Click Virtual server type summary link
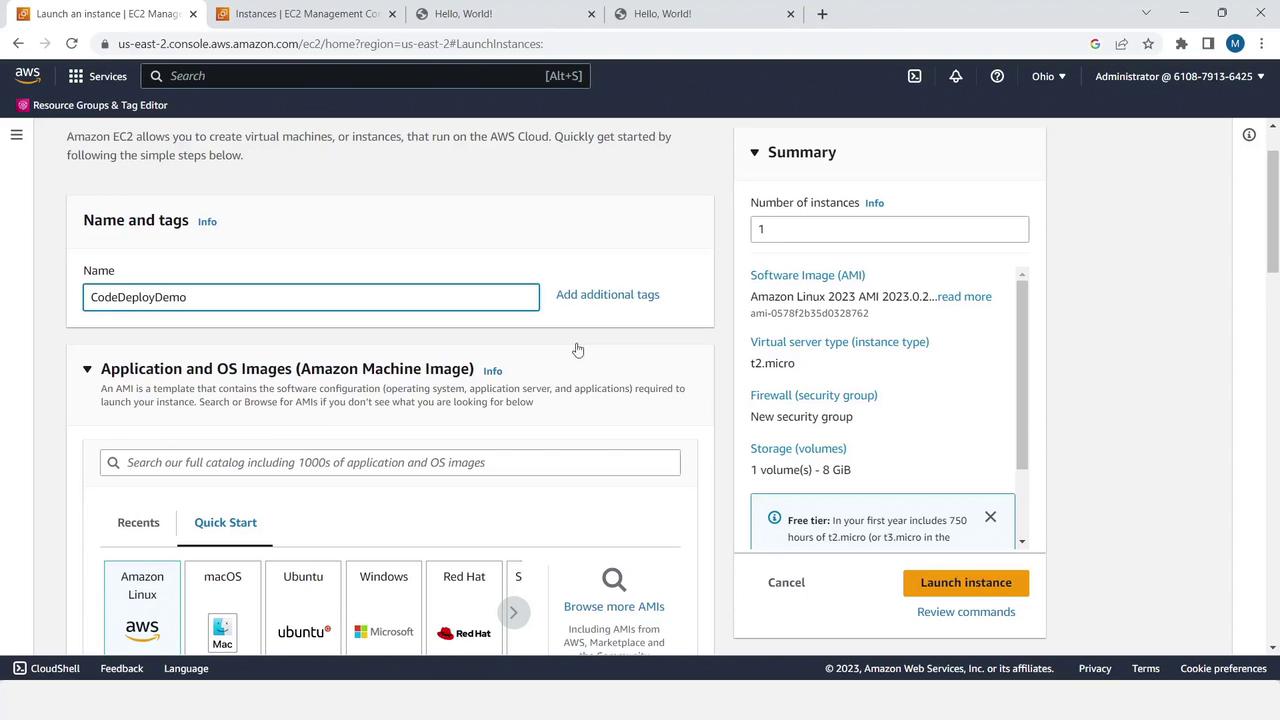 (x=840, y=342)
